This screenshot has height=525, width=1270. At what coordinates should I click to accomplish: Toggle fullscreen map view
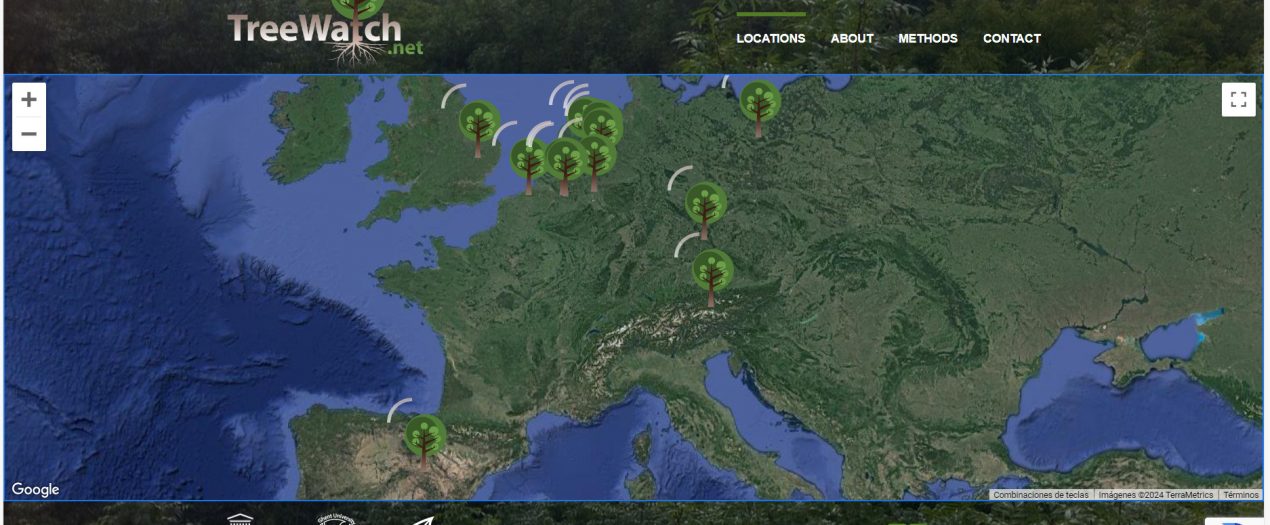1238,99
